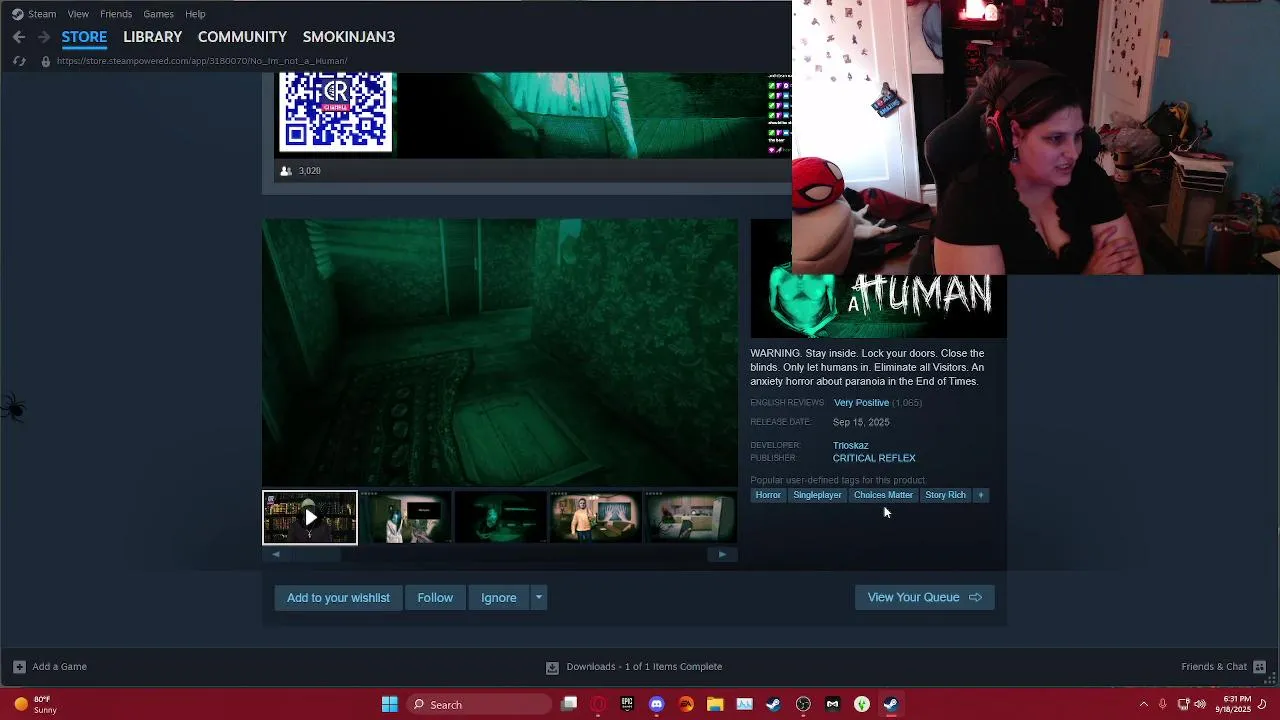The image size is (1280, 720).
Task: Reload the store page
Action: point(19,61)
